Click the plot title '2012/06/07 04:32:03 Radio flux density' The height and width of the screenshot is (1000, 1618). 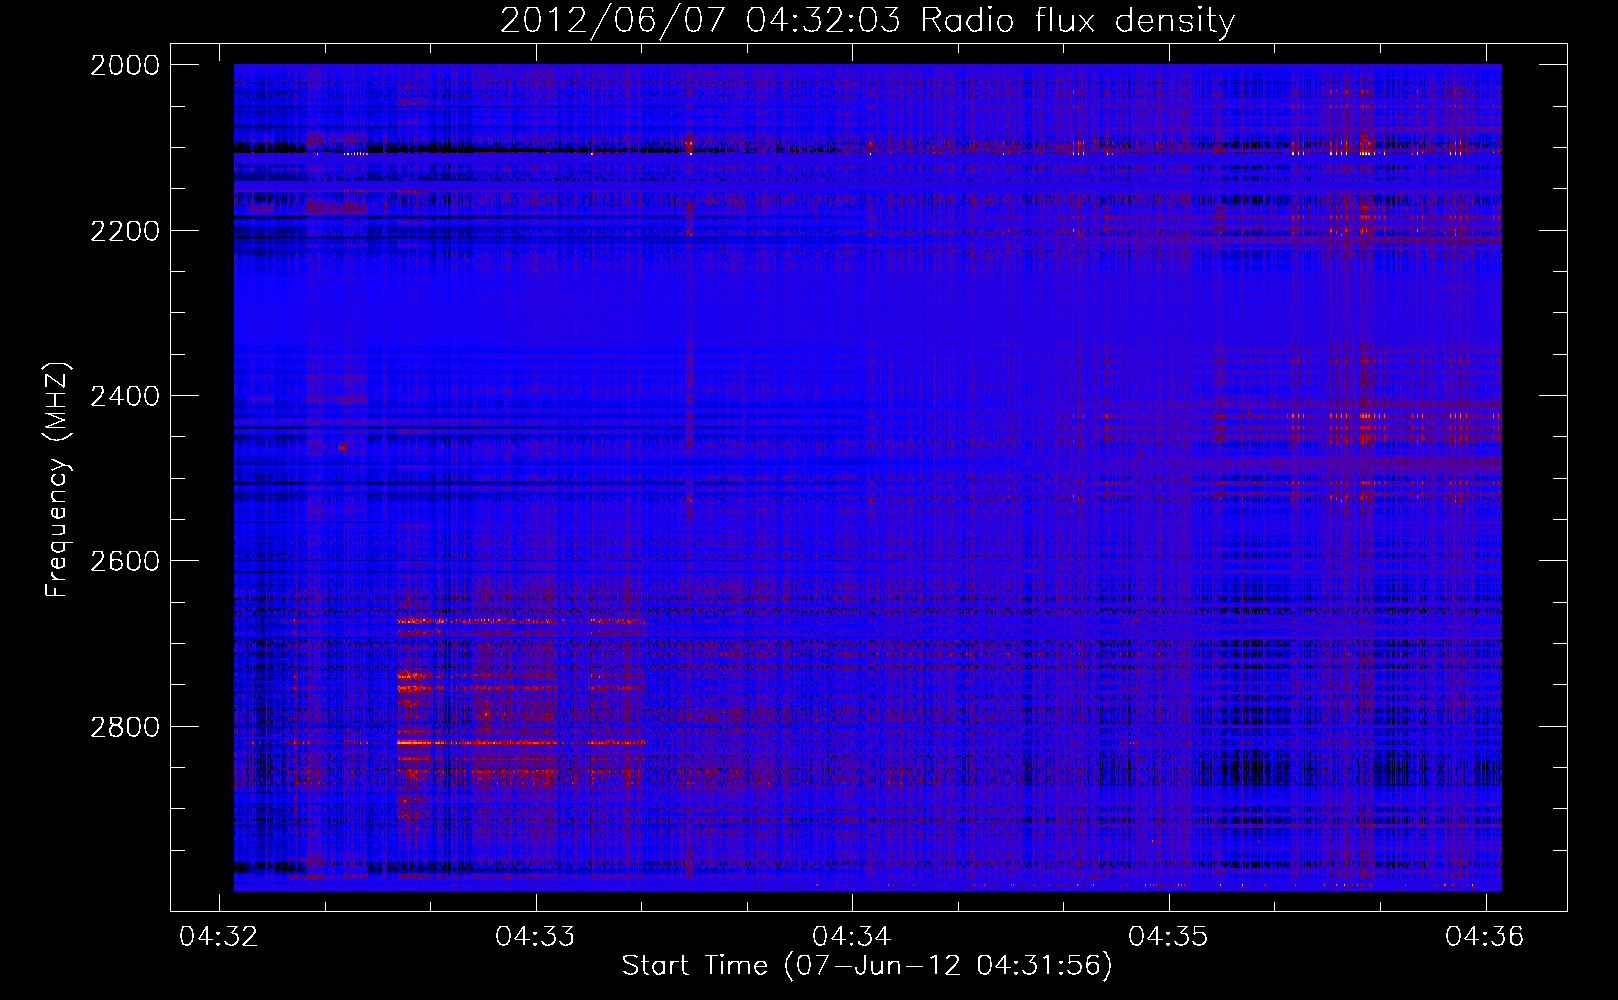click(867, 20)
